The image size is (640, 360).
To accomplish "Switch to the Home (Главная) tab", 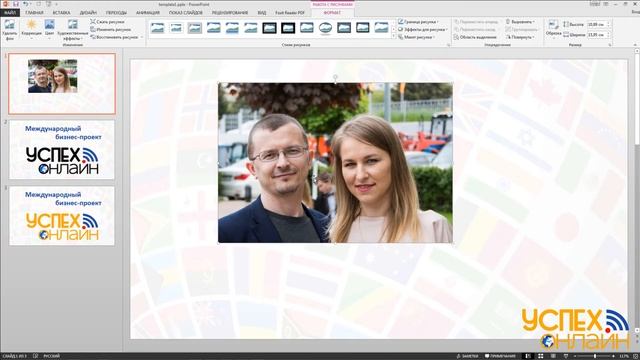I will [34, 13].
